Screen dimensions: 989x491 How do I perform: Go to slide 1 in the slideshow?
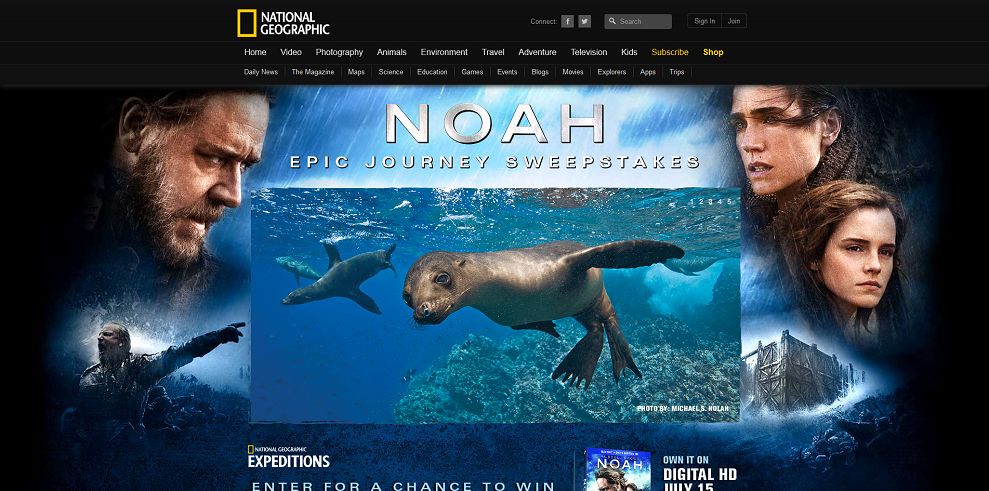692,201
